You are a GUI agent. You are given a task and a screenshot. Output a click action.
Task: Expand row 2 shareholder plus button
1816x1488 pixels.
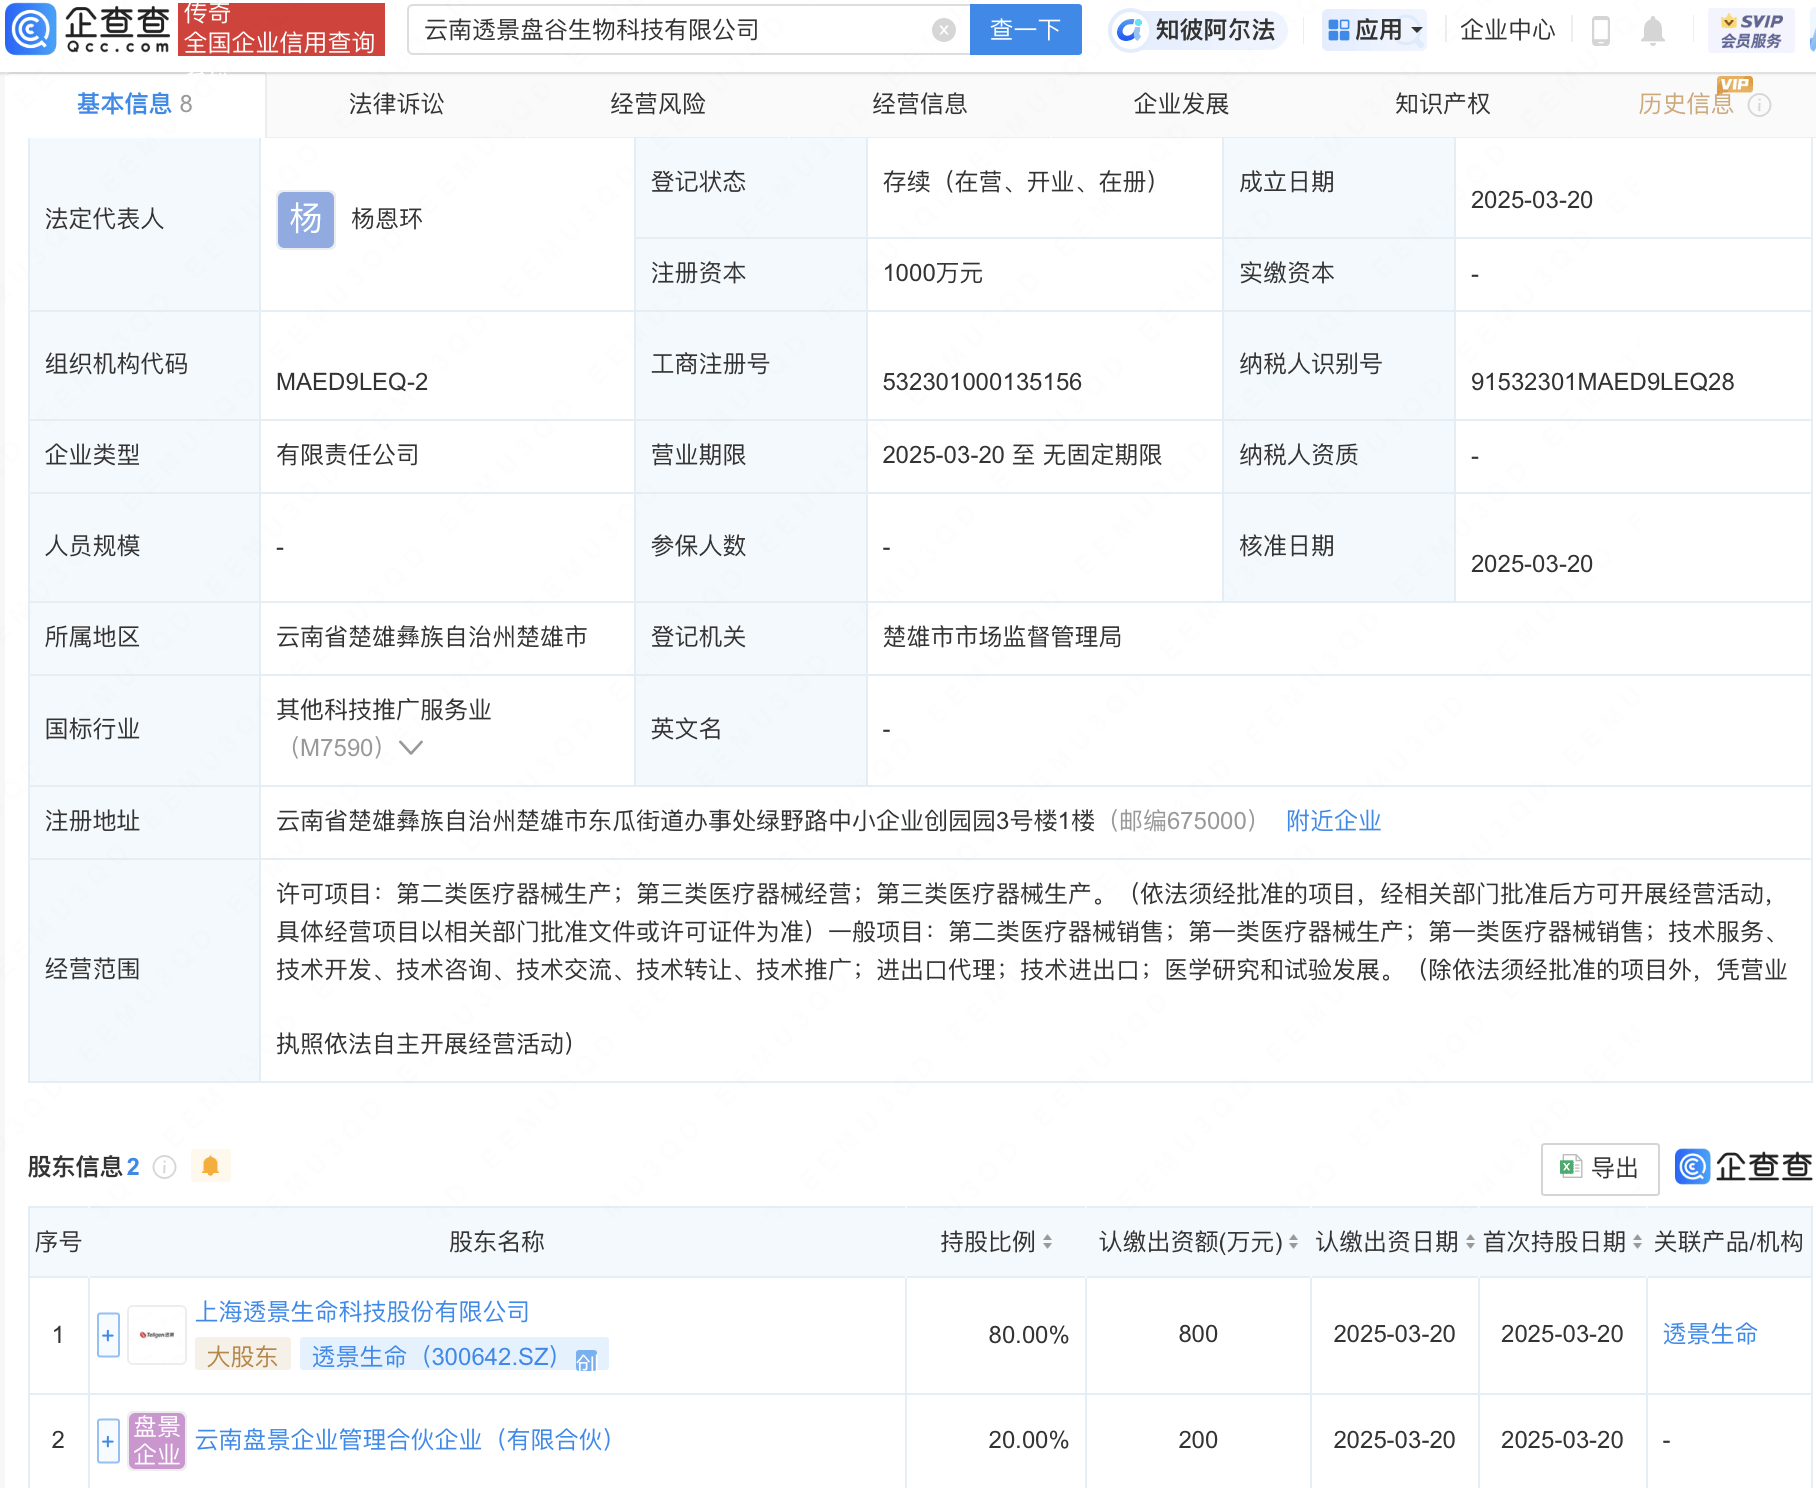[x=108, y=1441]
